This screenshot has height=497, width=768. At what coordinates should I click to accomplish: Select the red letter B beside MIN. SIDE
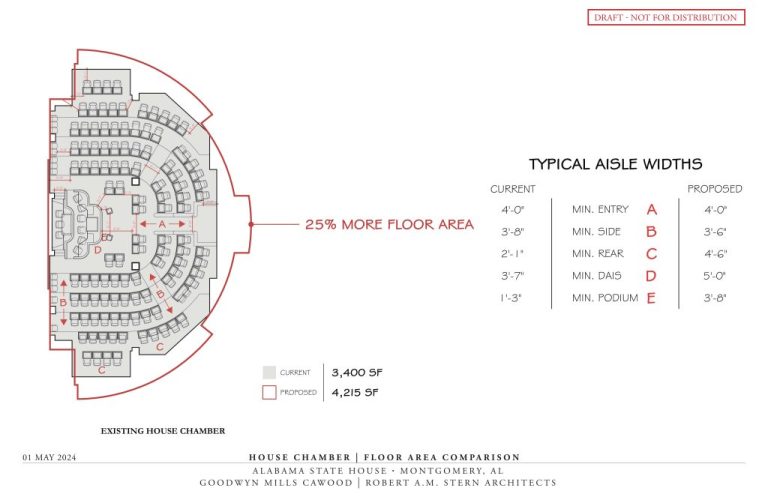coord(651,232)
